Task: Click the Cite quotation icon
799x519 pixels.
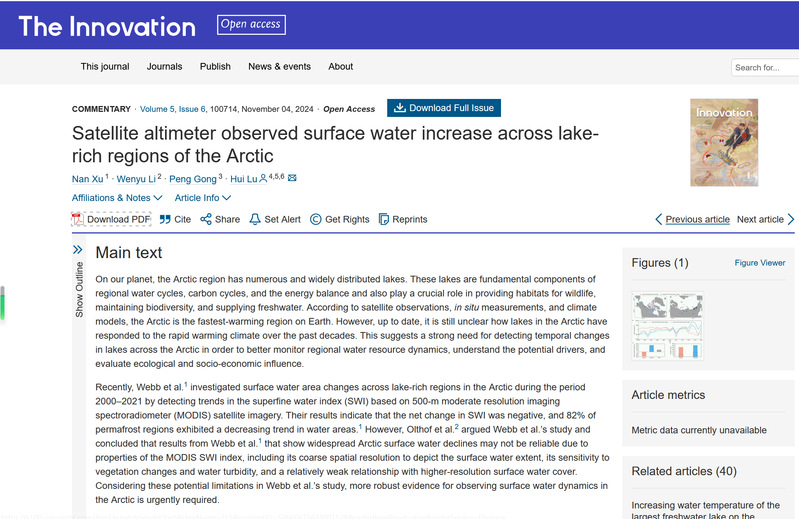Action: tap(165, 219)
